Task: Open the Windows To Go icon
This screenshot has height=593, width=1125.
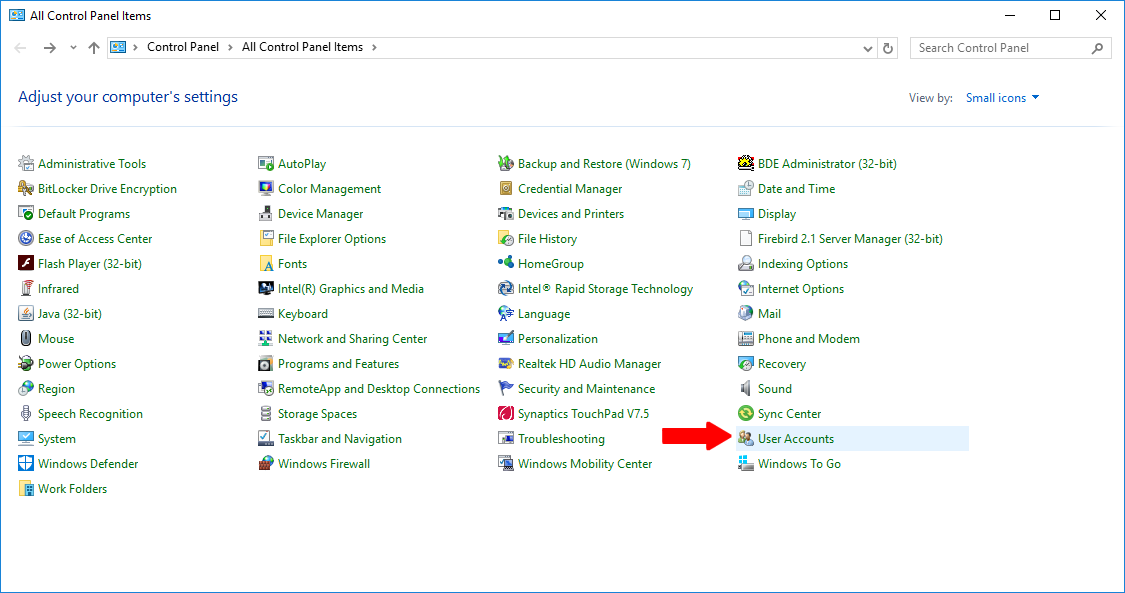Action: pos(746,464)
